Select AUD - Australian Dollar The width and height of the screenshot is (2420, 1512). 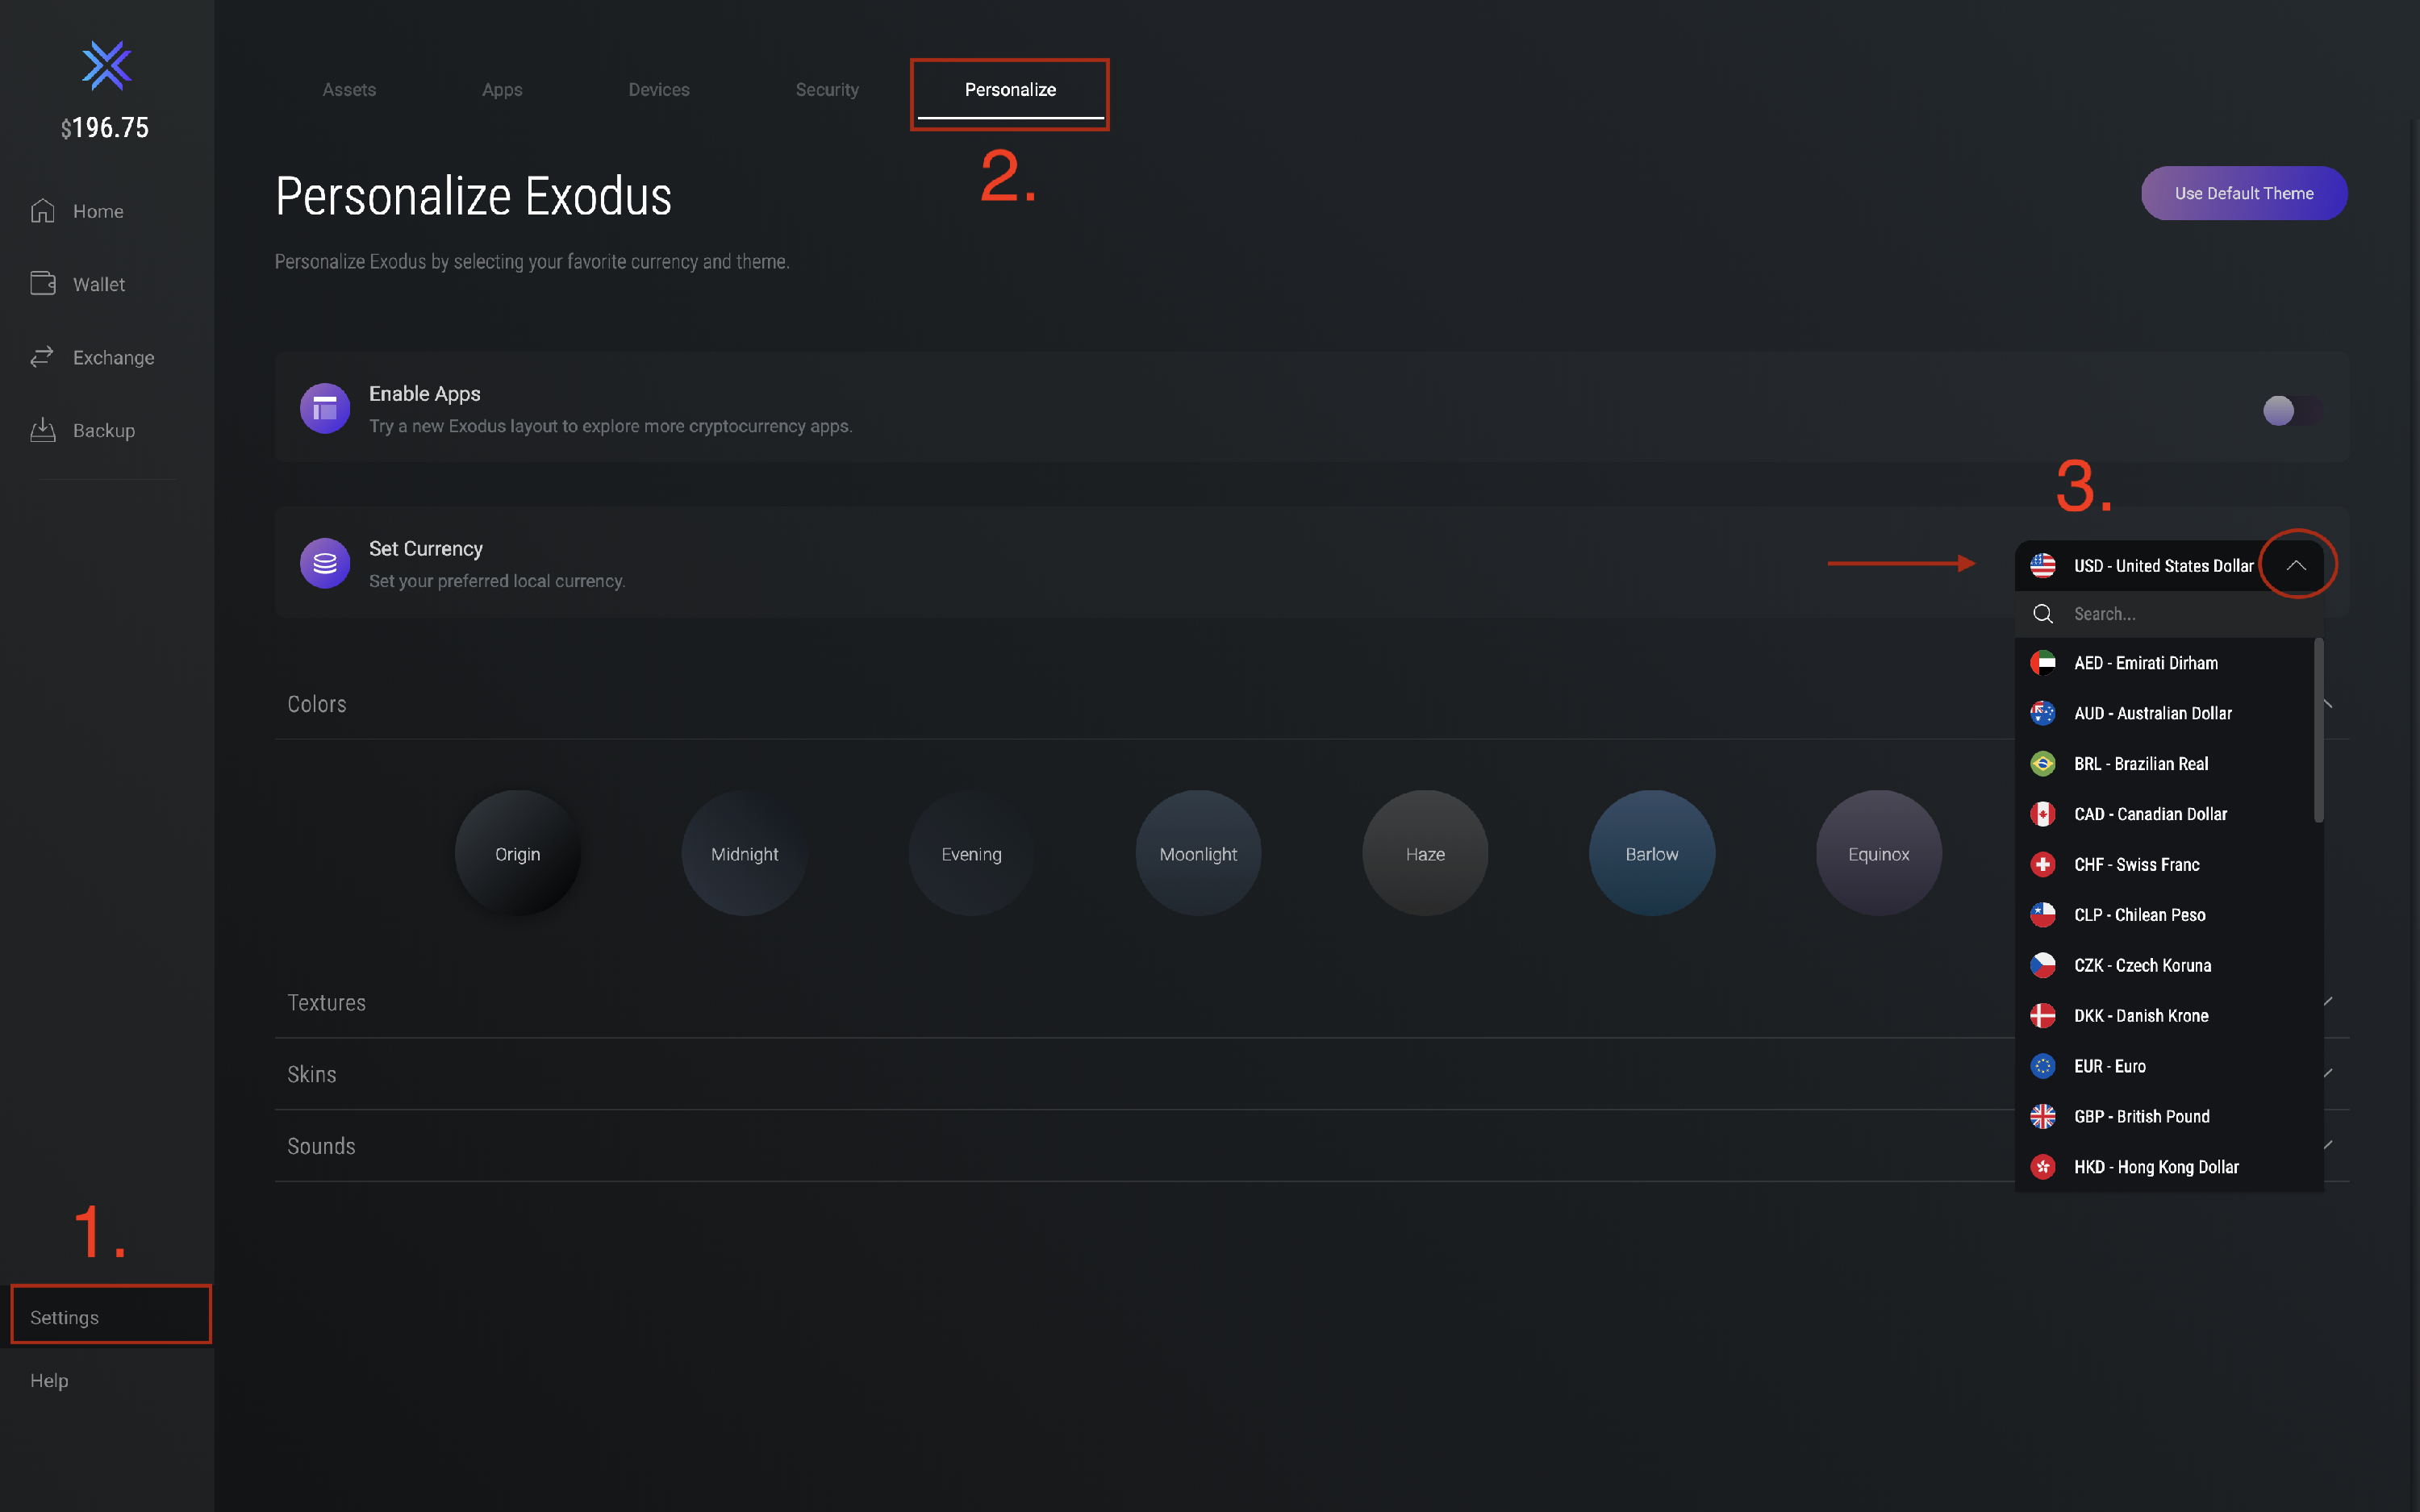click(x=2166, y=713)
